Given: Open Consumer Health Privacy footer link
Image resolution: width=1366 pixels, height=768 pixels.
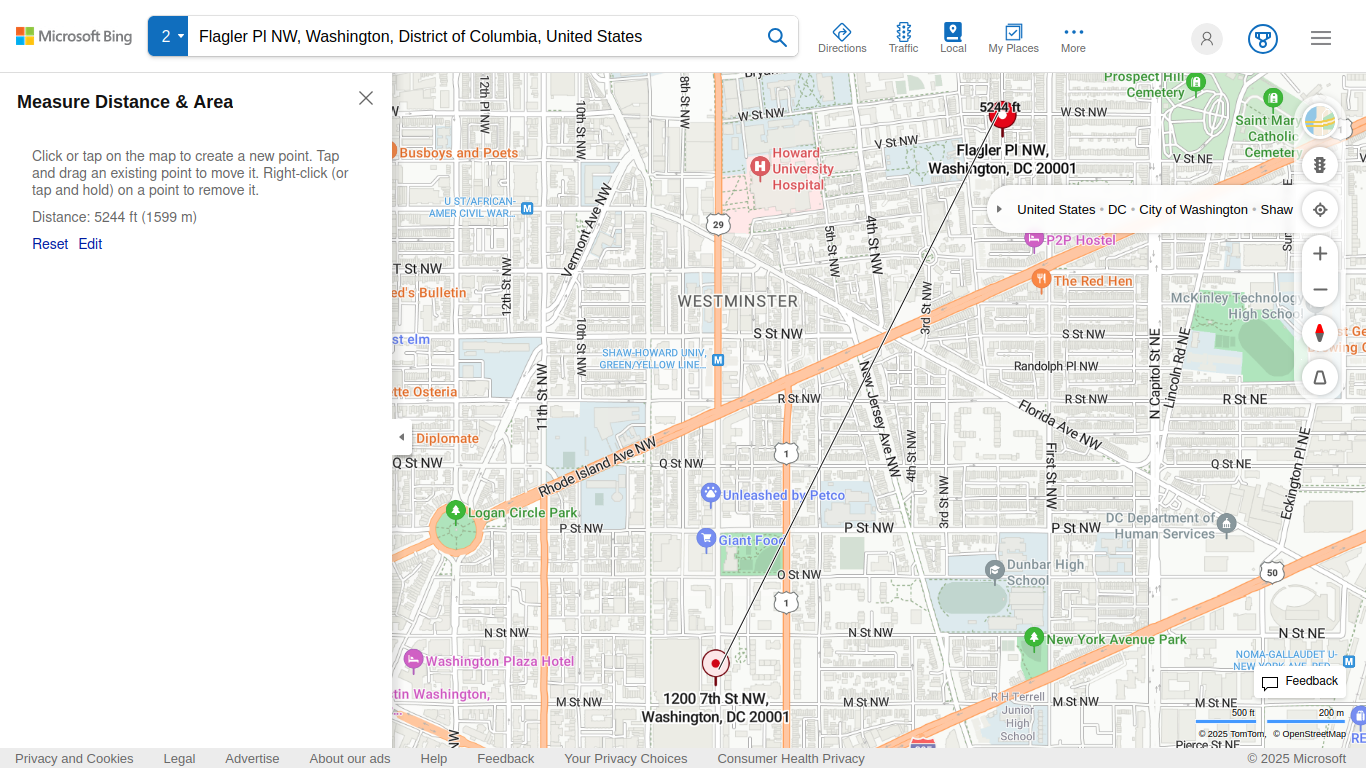Looking at the screenshot, I should click(791, 758).
